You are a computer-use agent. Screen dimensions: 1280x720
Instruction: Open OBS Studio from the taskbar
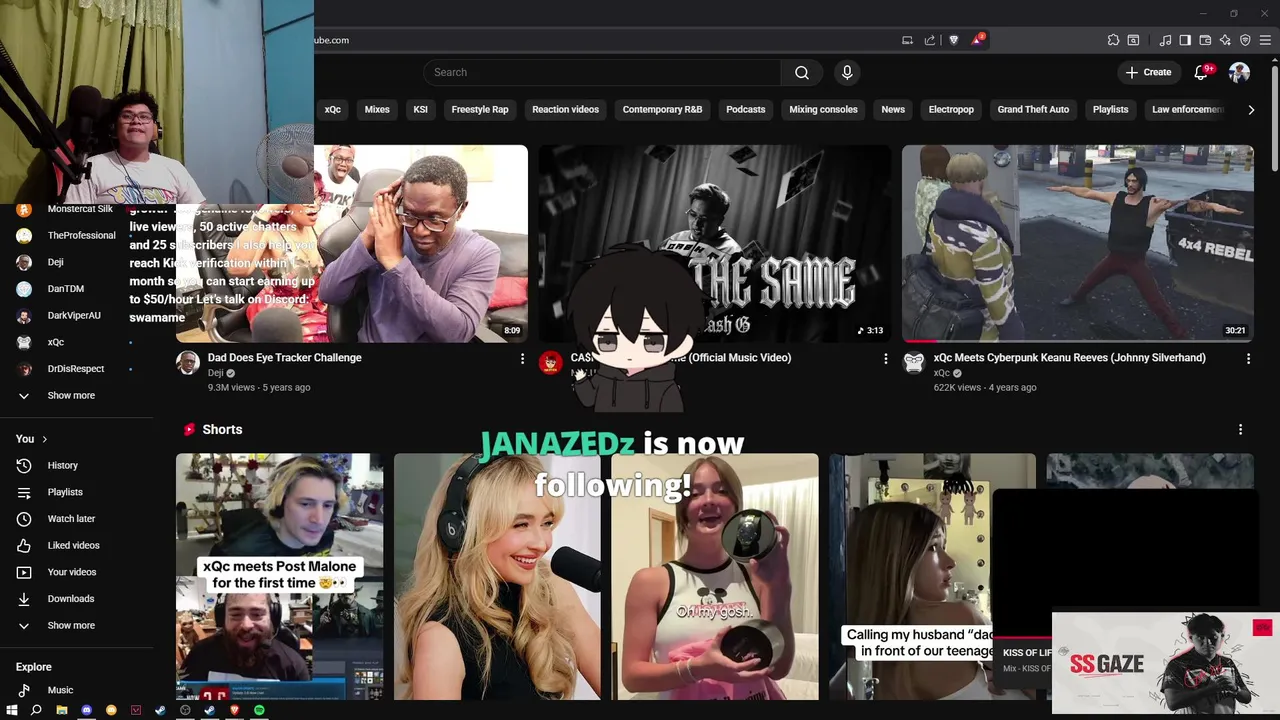[185, 710]
